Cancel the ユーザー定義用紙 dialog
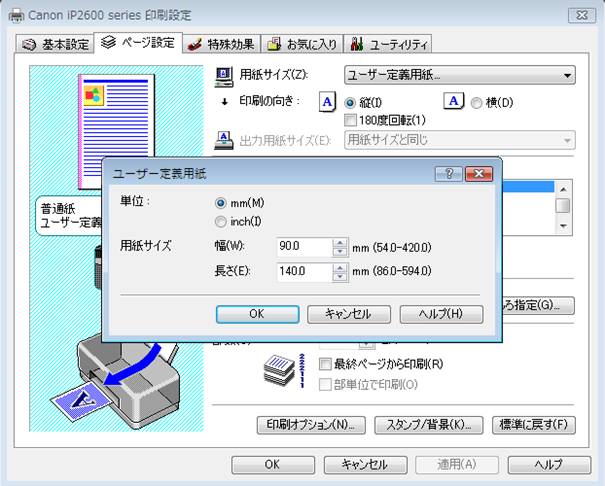Viewport: 605px width, 486px height. 349,314
